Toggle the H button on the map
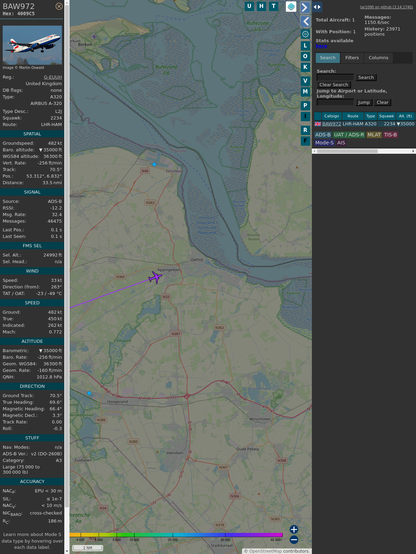Screen dimensions: 416x554 261,6
